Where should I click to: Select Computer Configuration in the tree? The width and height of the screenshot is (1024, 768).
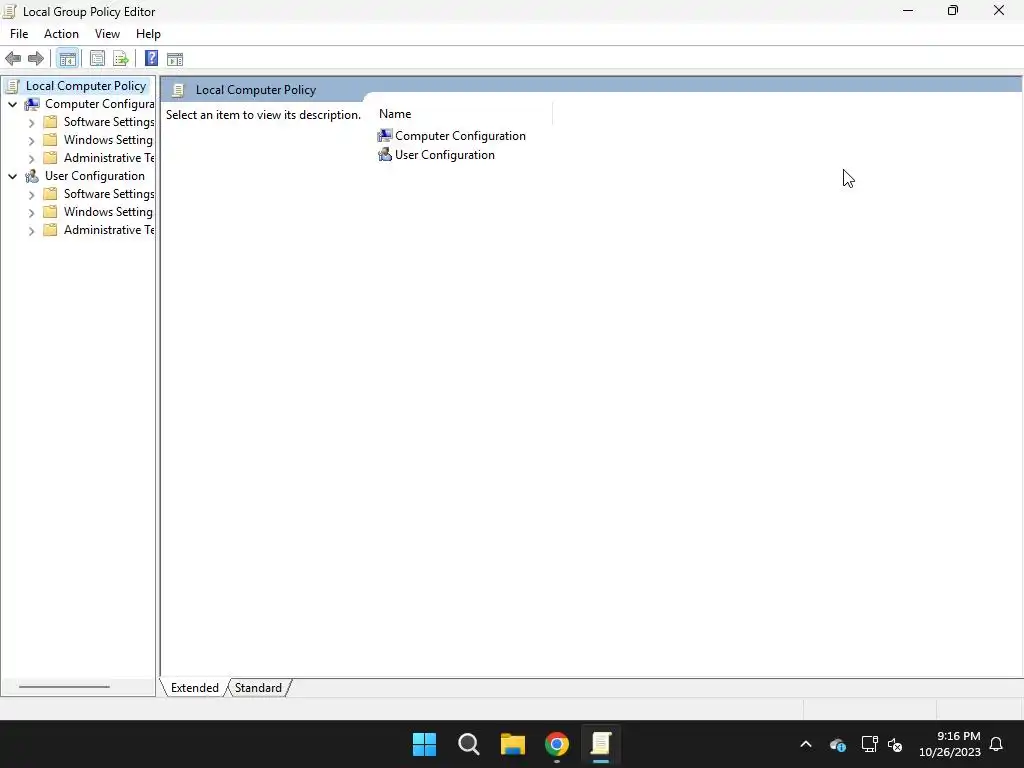99,104
